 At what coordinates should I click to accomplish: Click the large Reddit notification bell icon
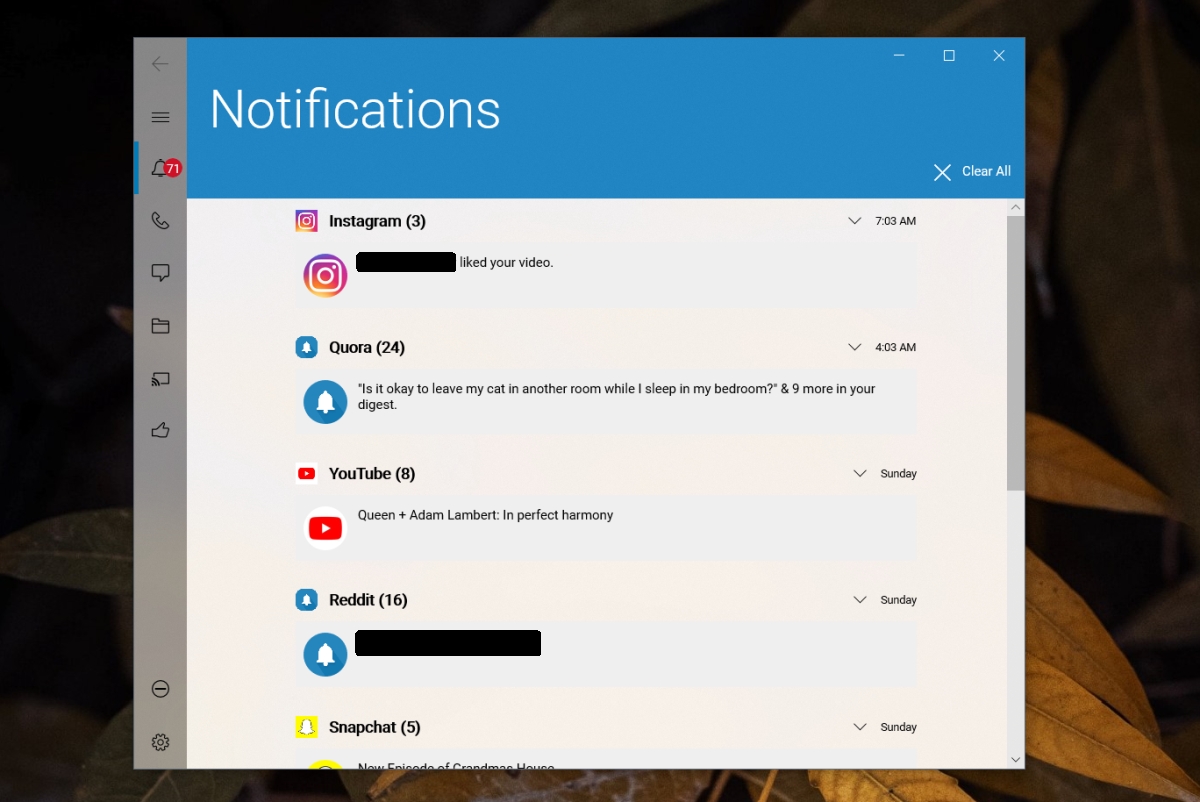325,655
